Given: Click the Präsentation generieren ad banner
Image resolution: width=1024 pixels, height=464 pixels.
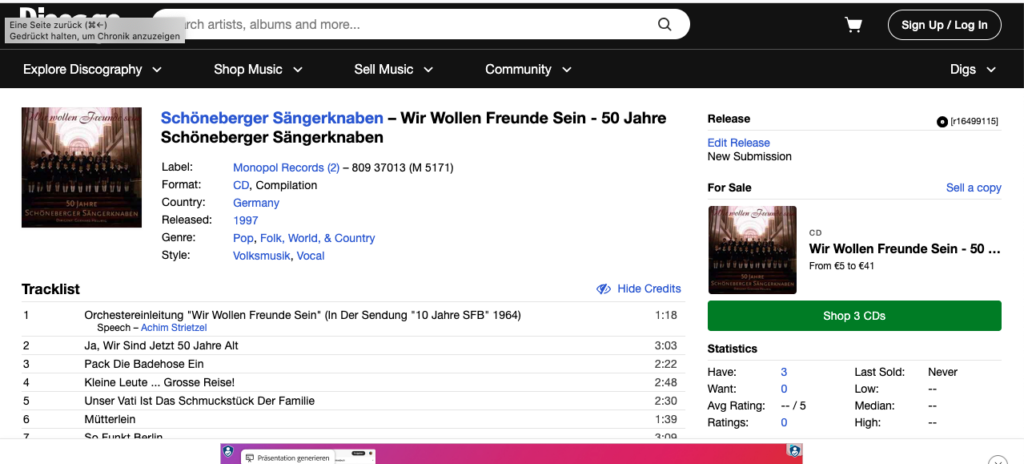Looking at the screenshot, I should (511, 454).
